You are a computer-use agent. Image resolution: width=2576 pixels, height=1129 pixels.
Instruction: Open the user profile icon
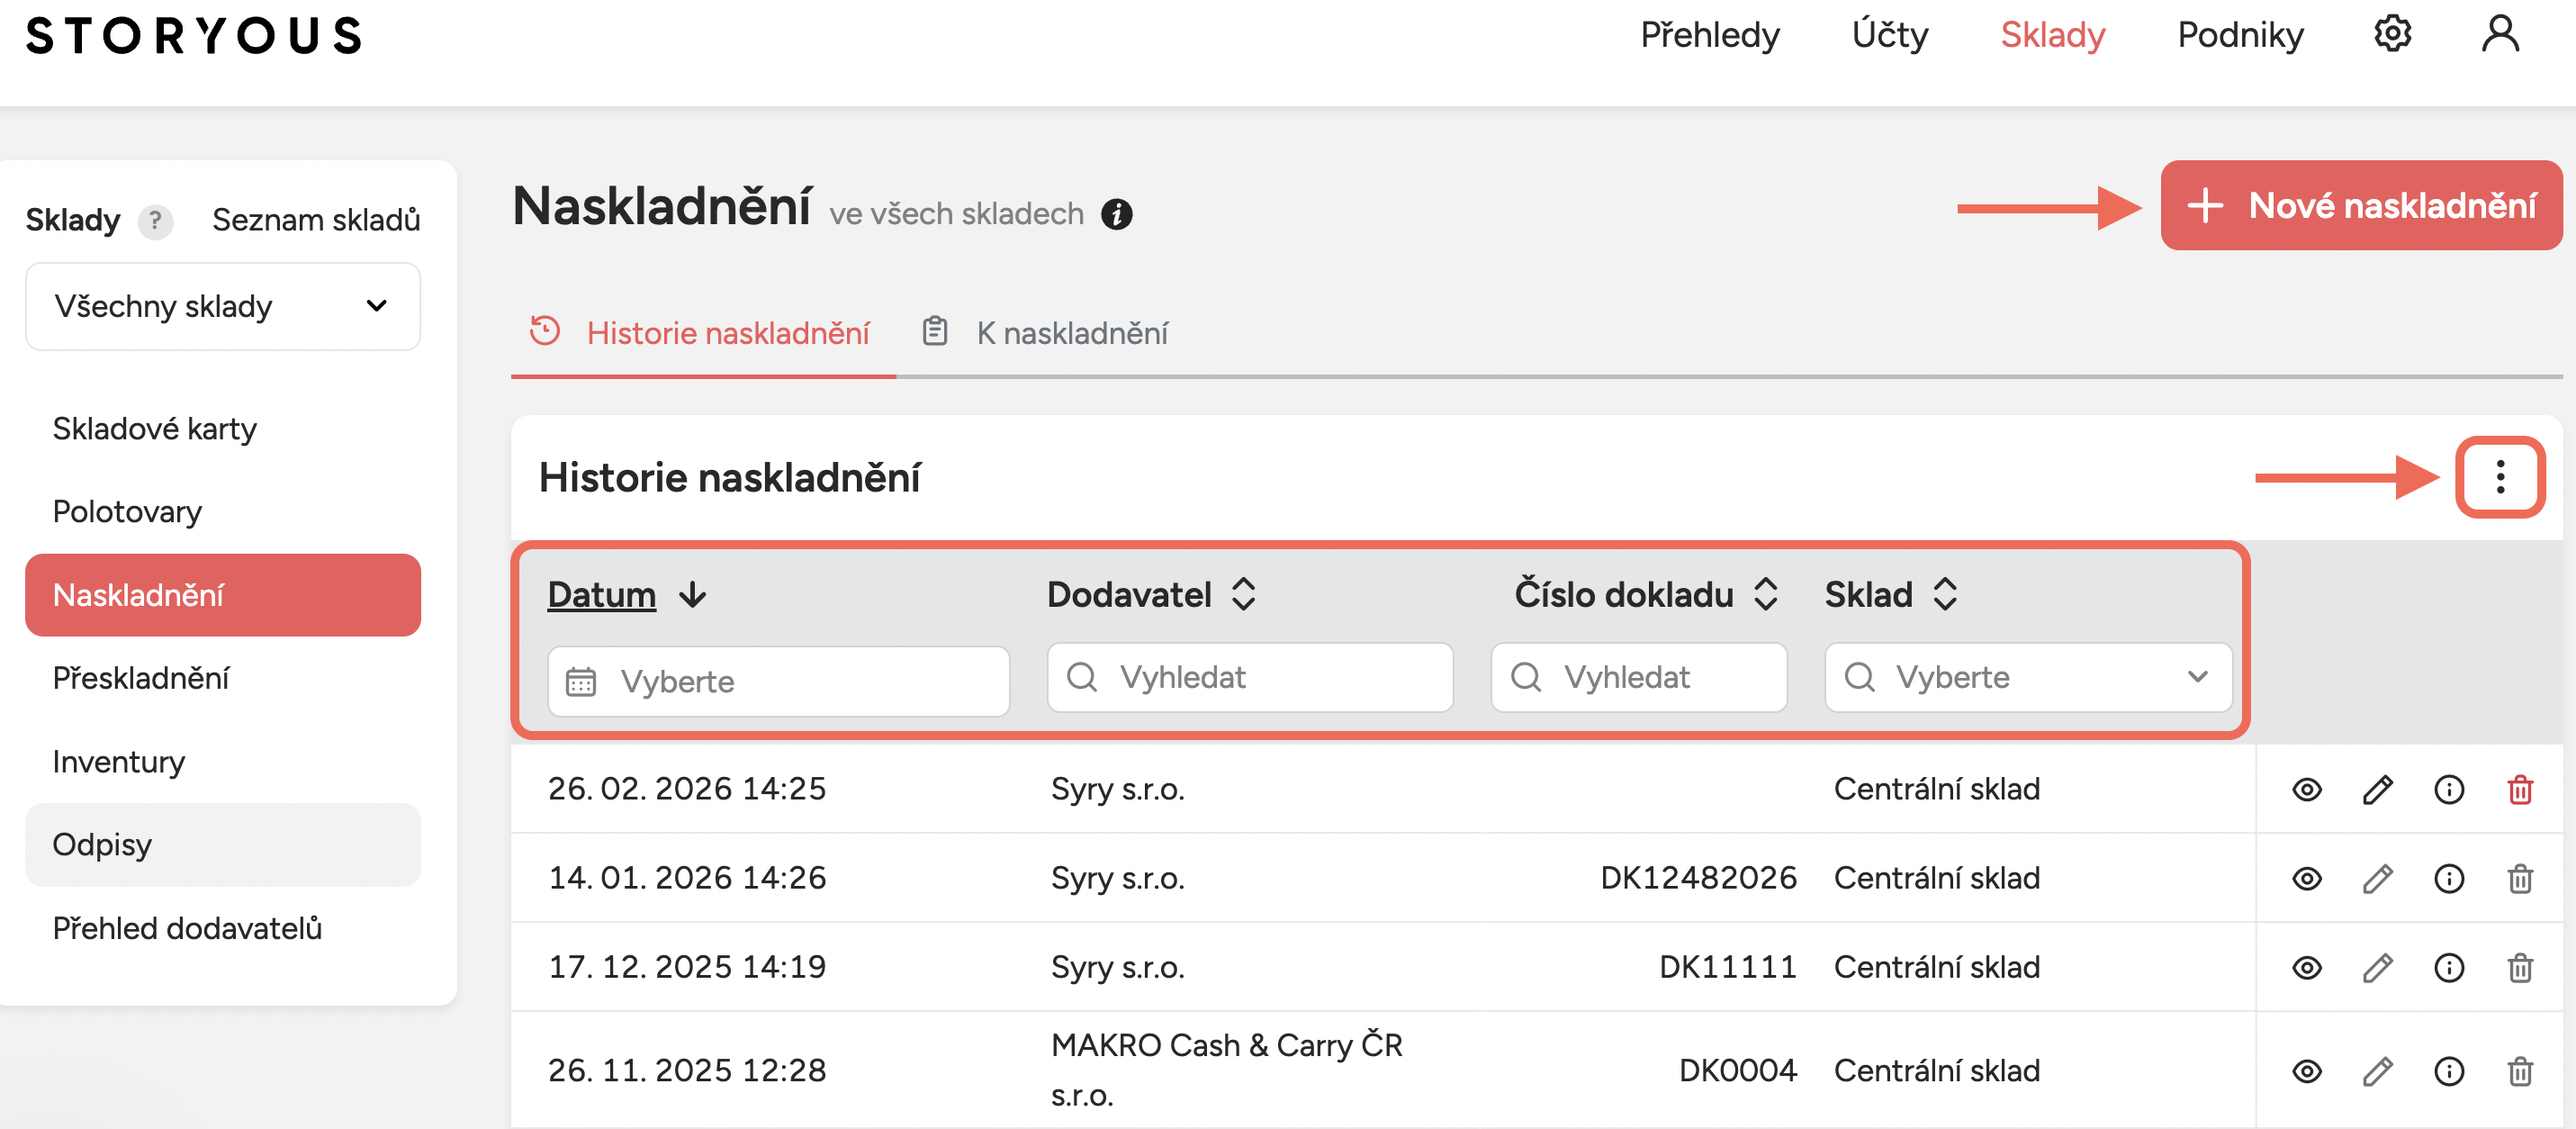(x=2499, y=34)
